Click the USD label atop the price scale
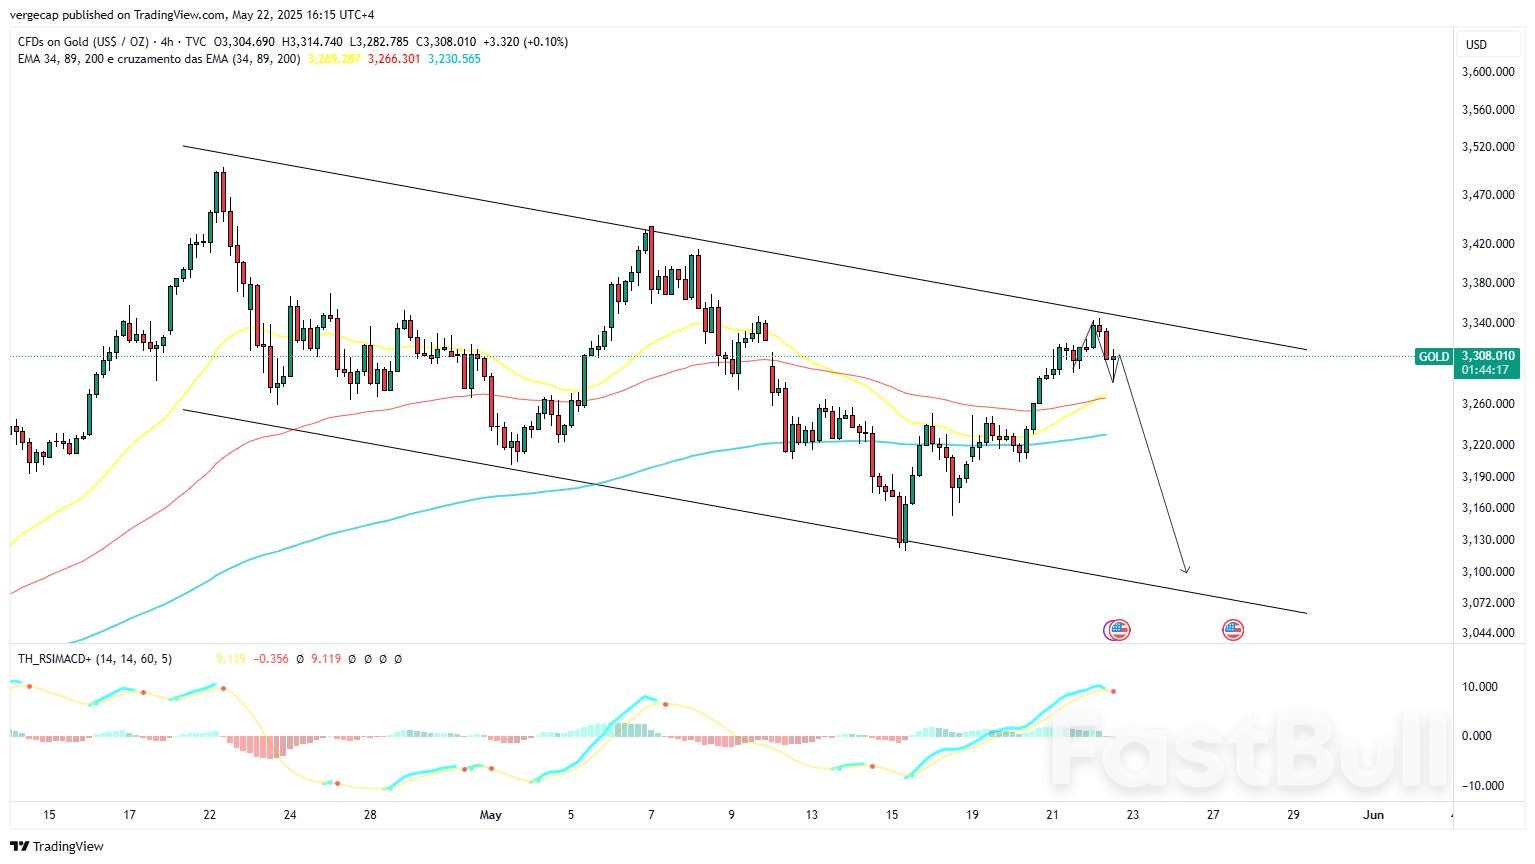Image resolution: width=1535 pixels, height=864 pixels. [1478, 44]
